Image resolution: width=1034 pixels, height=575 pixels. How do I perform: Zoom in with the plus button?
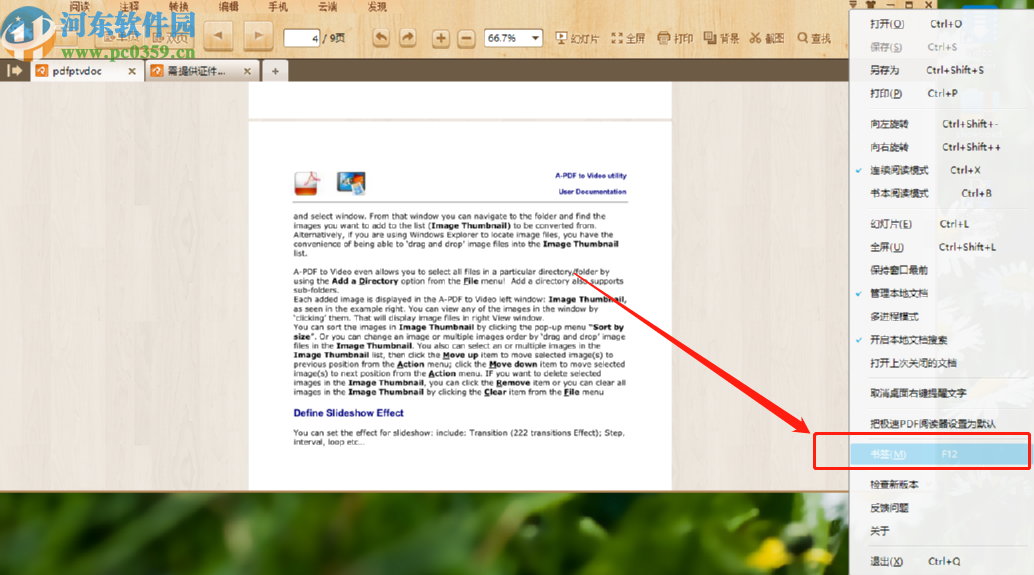pyautogui.click(x=441, y=38)
